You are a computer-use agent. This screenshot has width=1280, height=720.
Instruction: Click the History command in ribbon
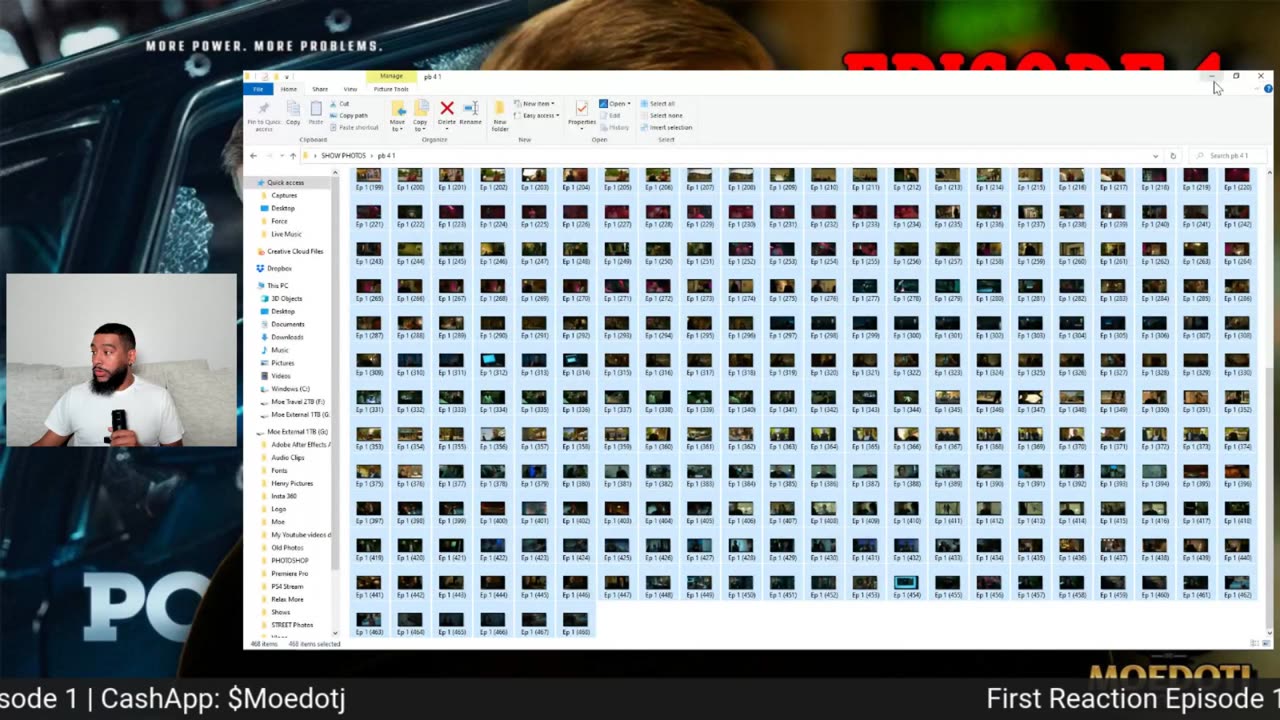615,127
